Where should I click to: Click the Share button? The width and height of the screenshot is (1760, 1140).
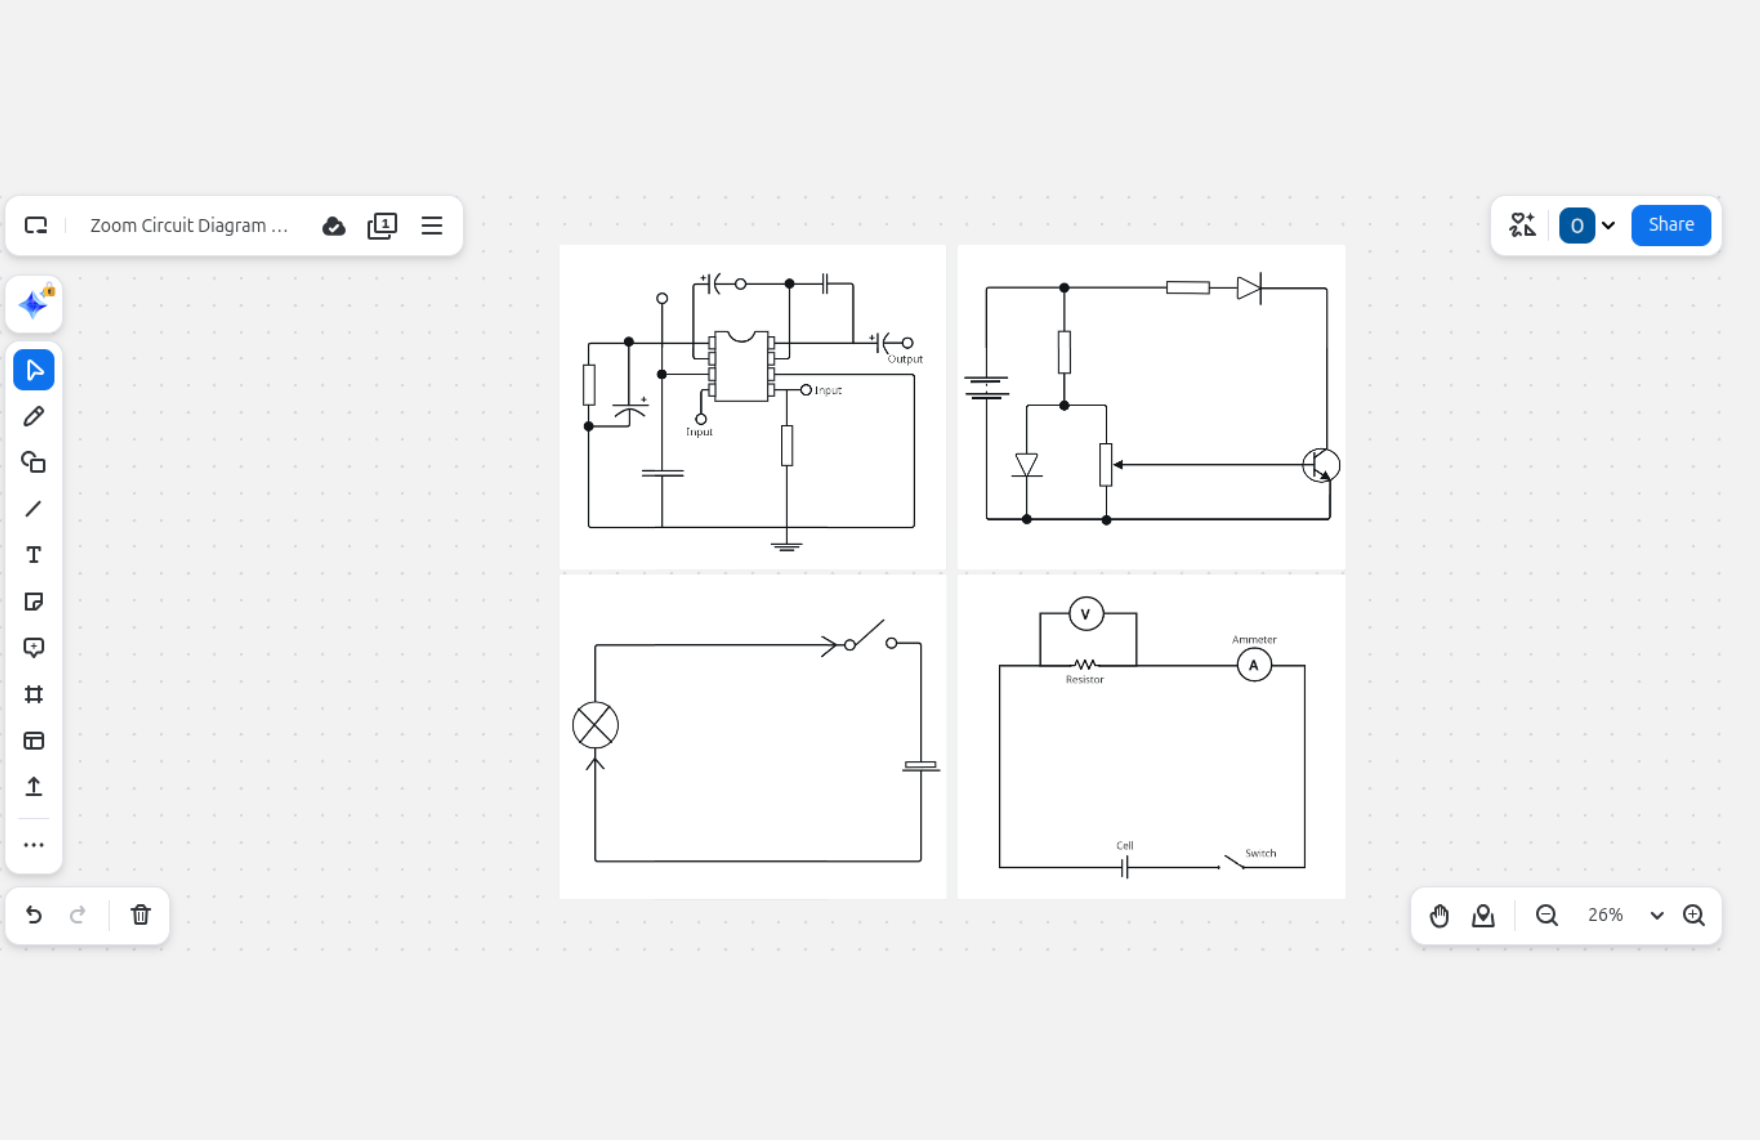(x=1670, y=225)
